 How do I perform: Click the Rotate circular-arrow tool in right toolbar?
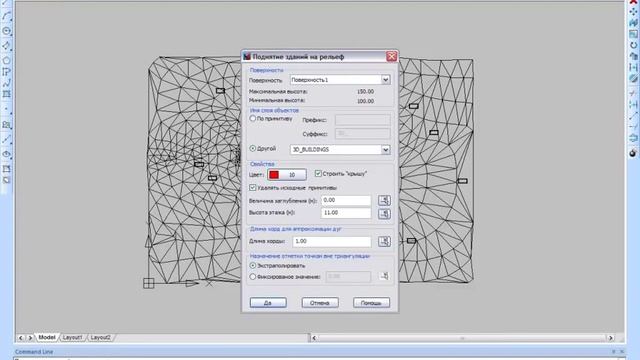(x=633, y=45)
